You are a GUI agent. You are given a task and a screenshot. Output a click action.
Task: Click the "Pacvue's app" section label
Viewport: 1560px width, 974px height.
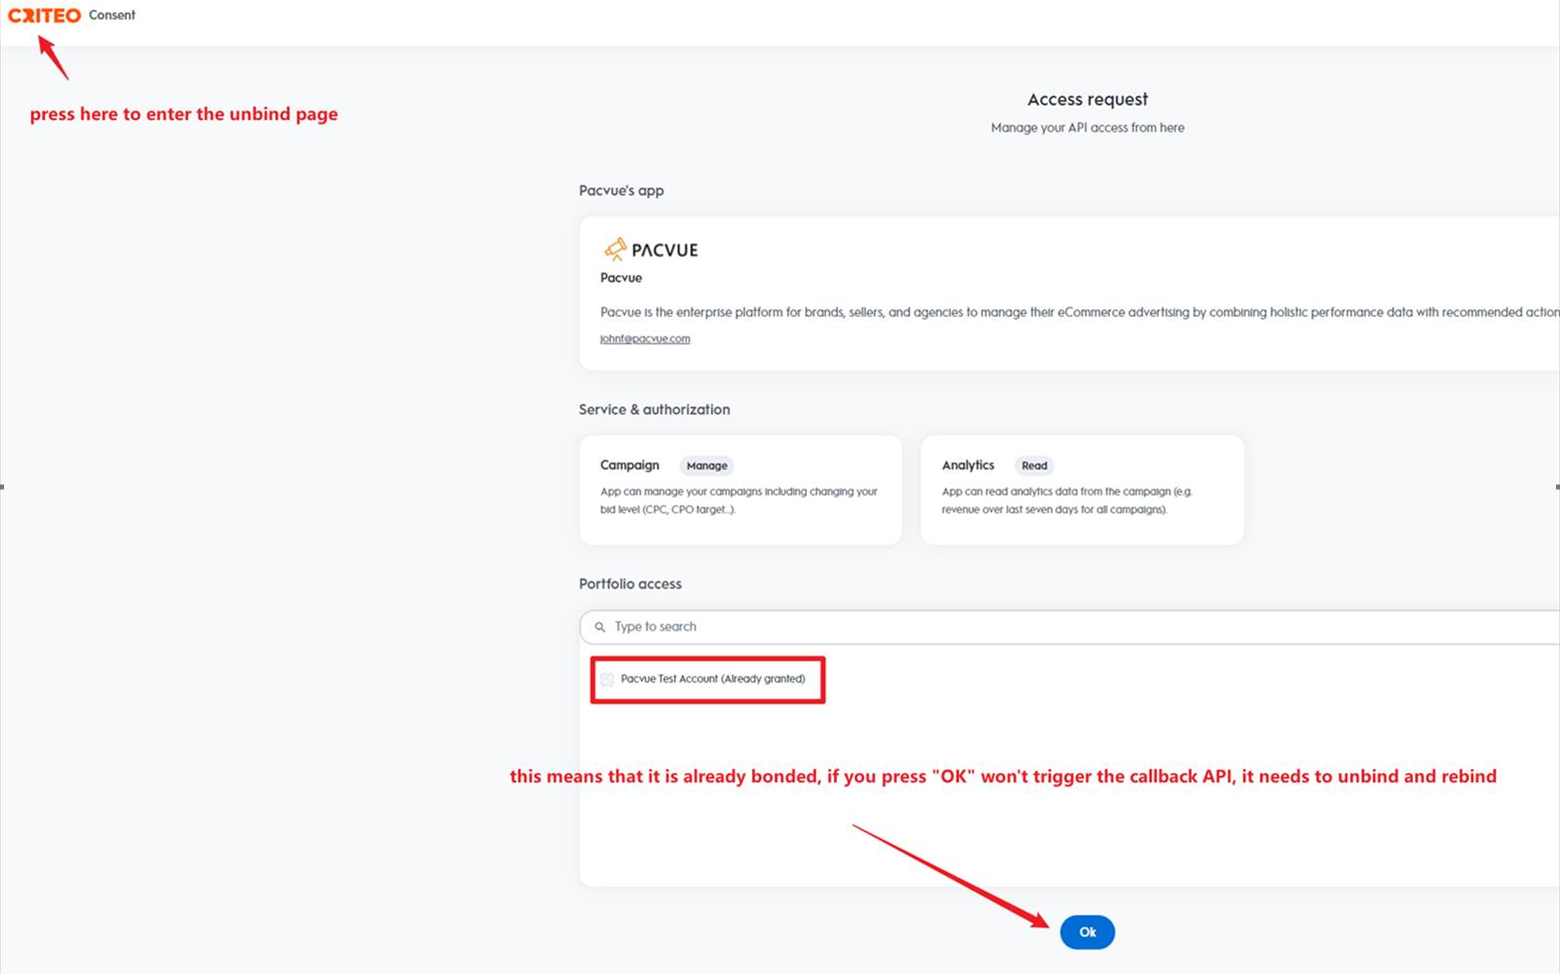621,191
